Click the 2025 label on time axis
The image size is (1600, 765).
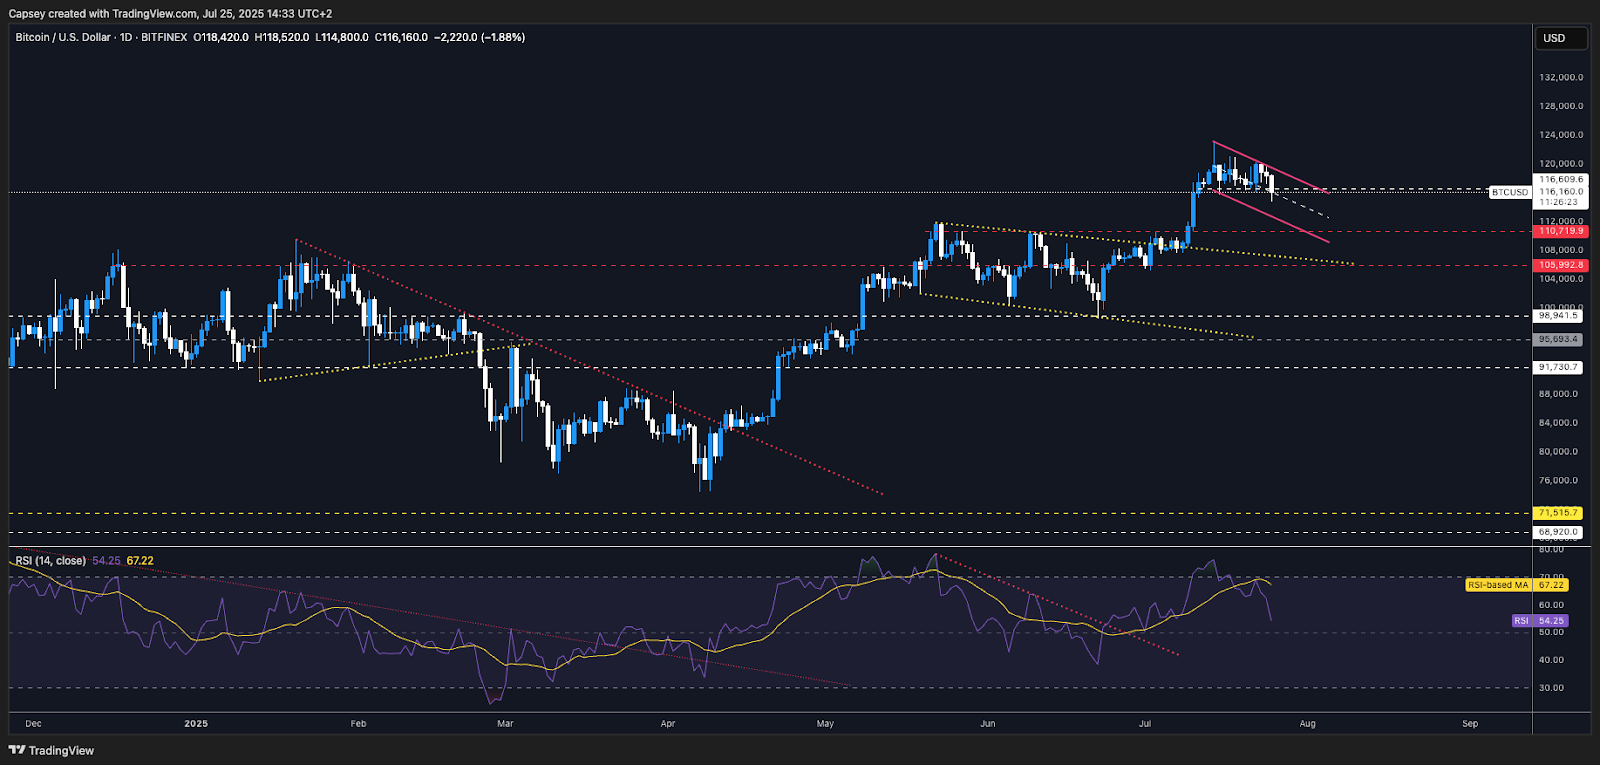point(196,723)
